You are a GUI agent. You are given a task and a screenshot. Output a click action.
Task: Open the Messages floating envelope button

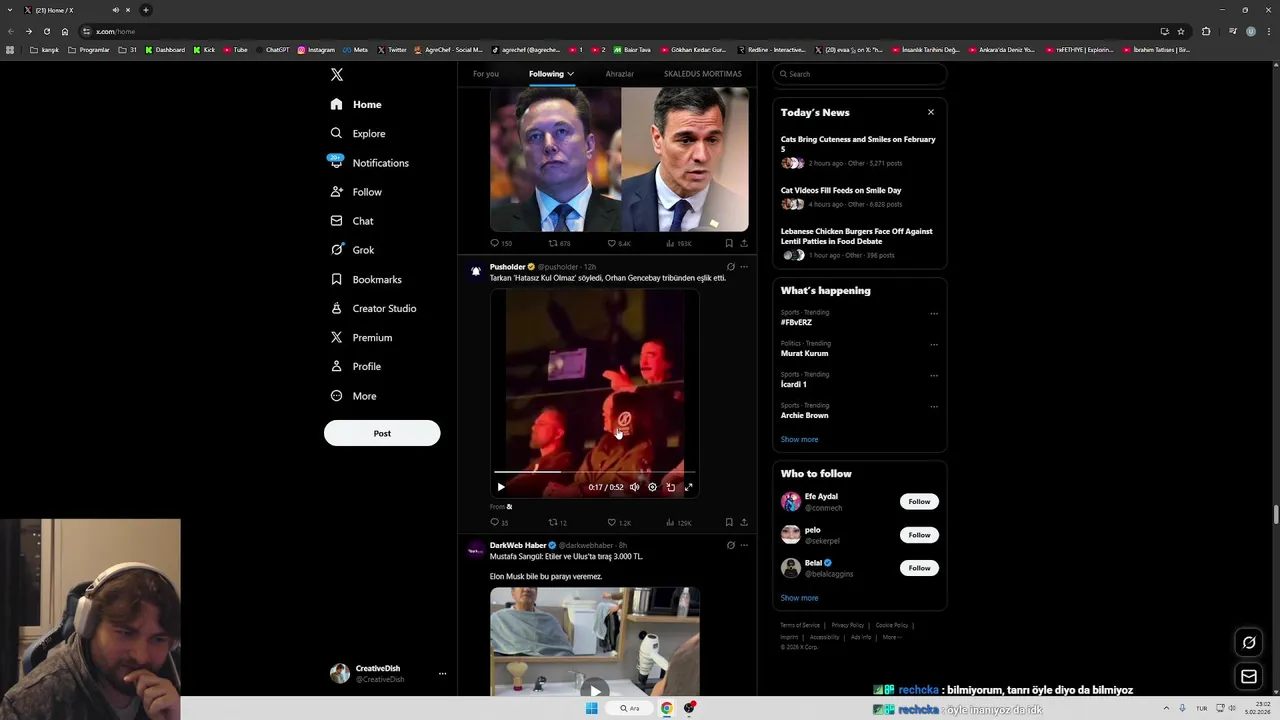[1249, 677]
